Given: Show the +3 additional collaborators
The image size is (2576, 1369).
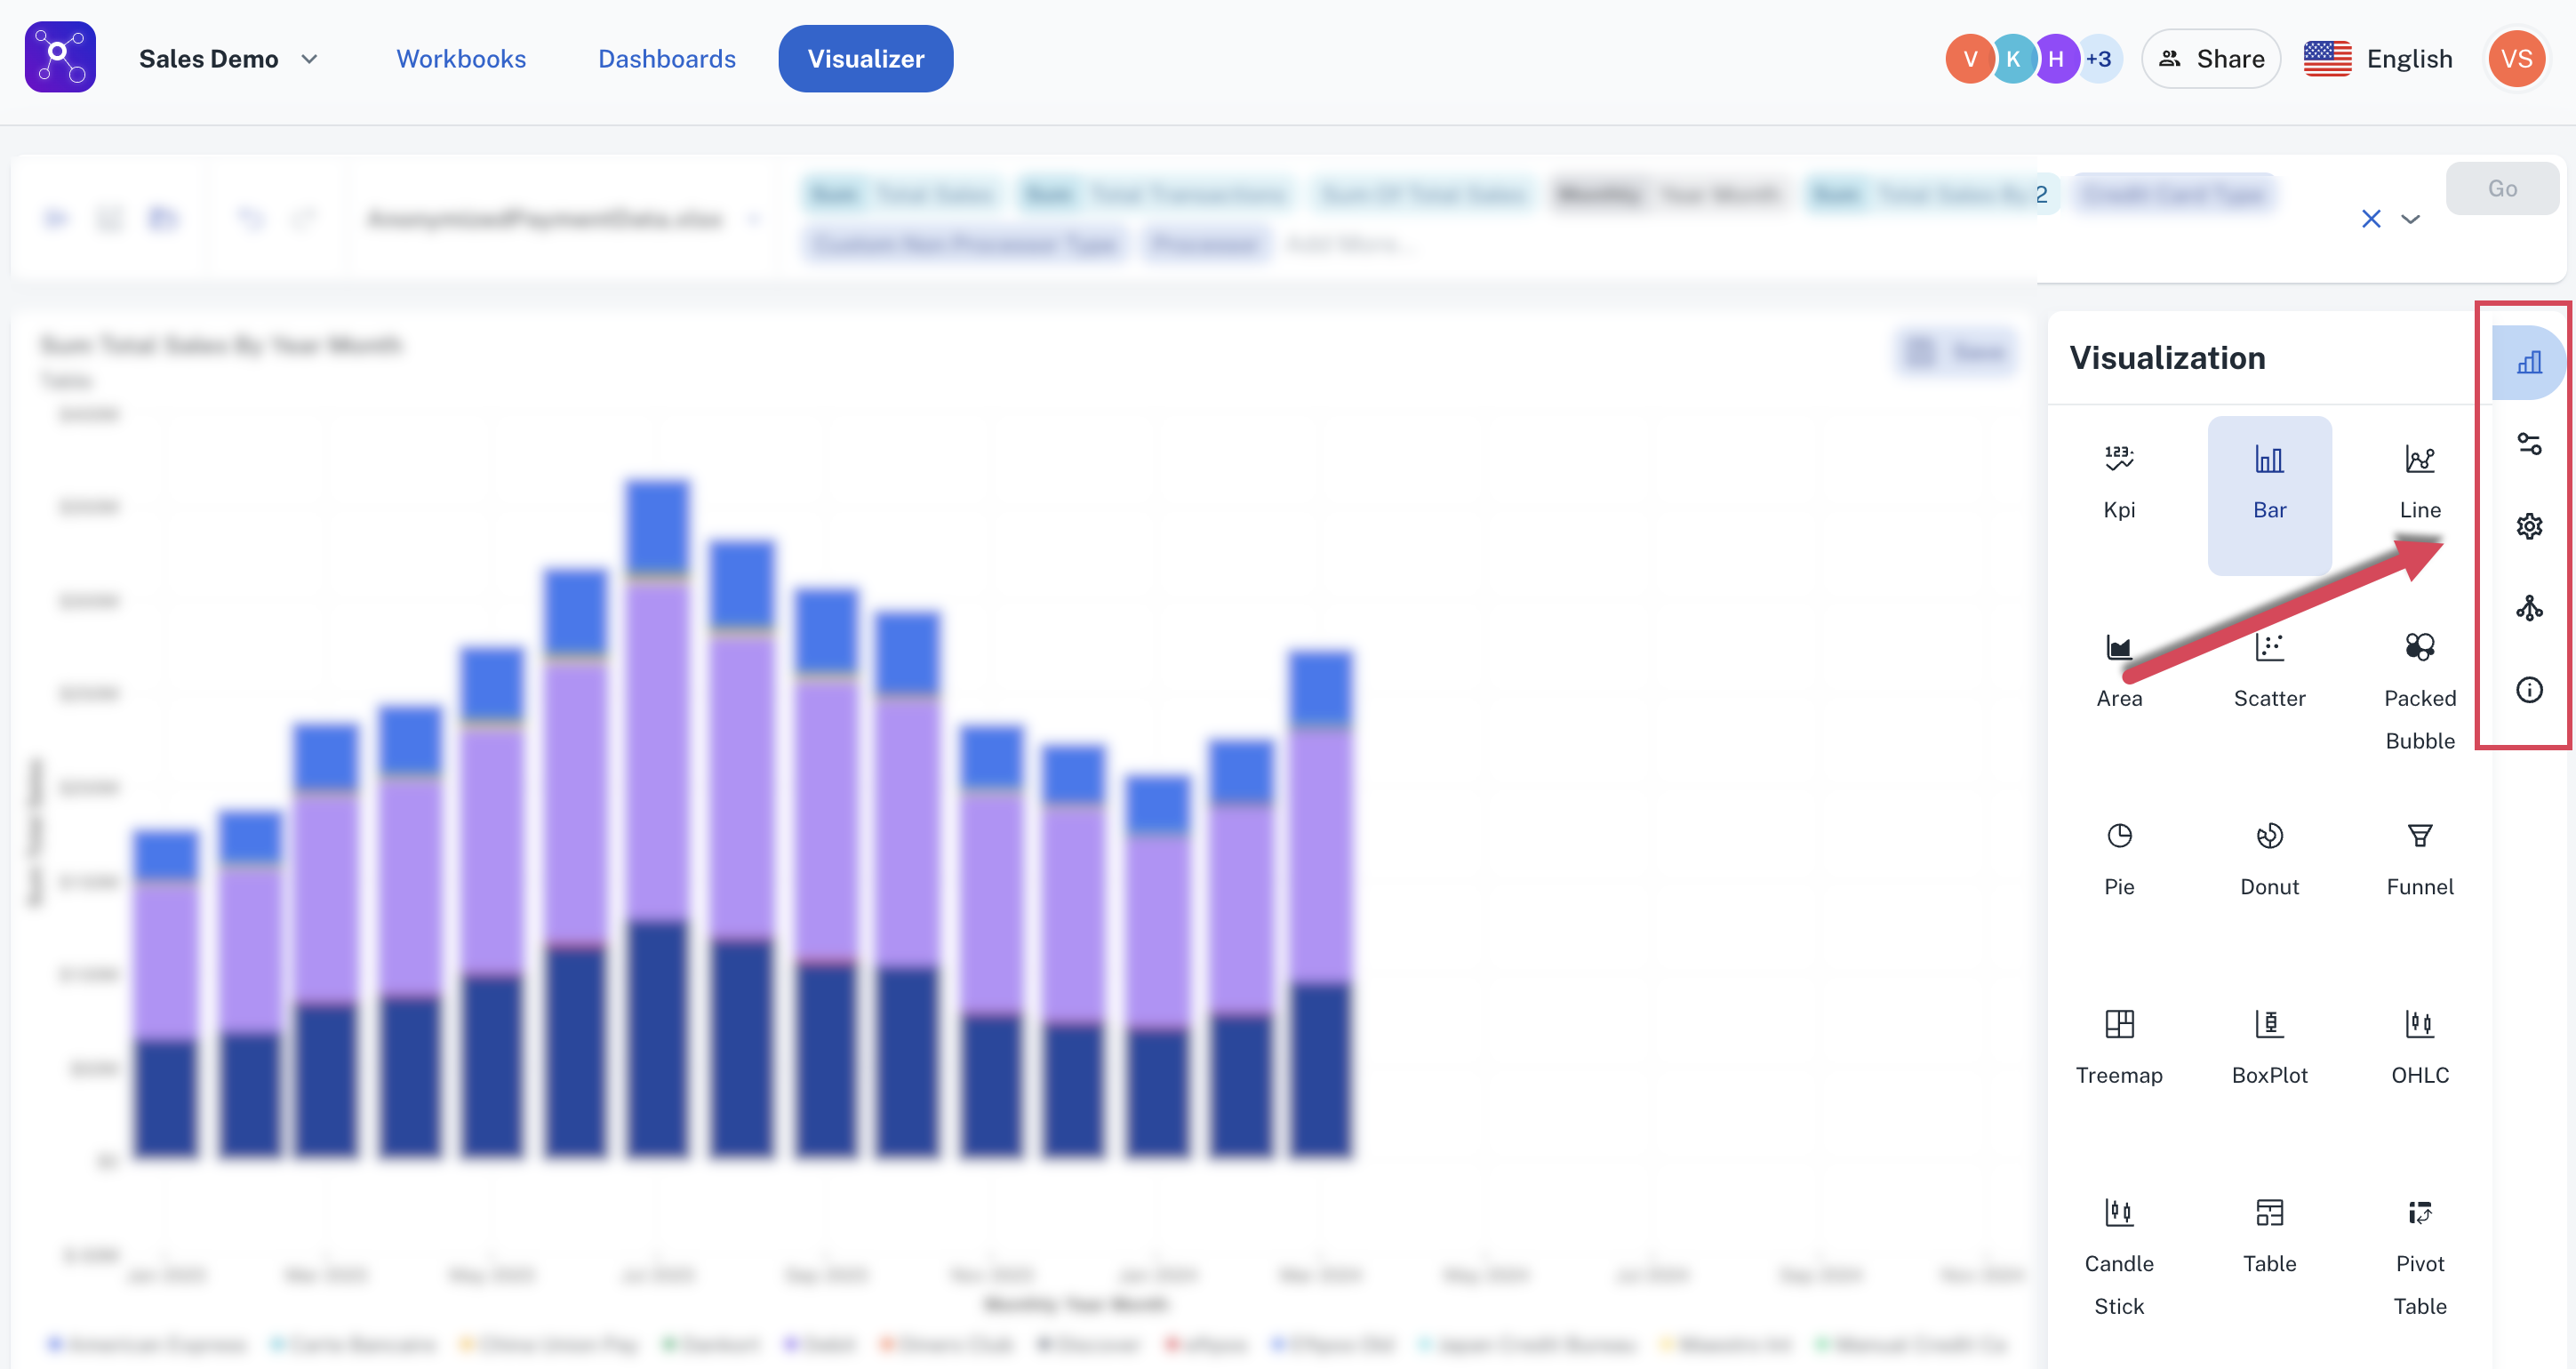Looking at the screenshot, I should (x=2099, y=59).
